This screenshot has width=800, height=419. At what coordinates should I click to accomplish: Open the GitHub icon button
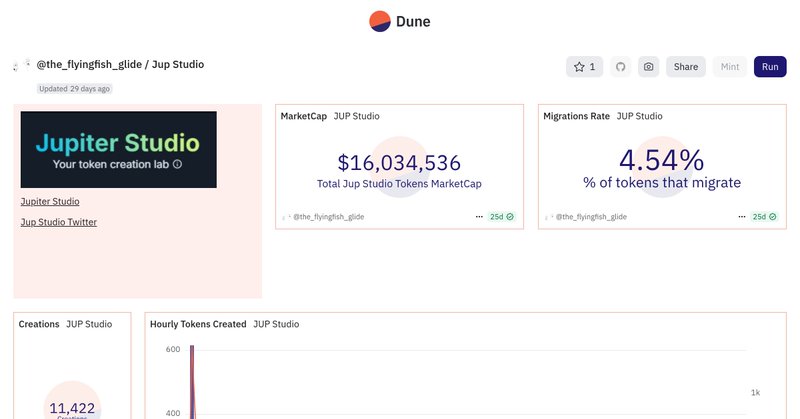pos(620,67)
